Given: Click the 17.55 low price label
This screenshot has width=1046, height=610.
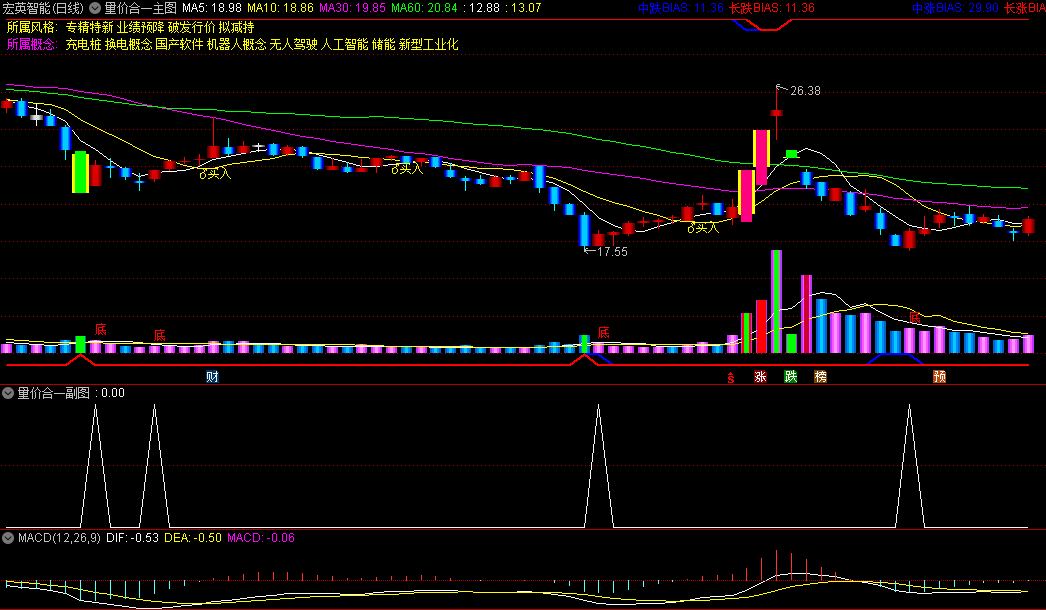Looking at the screenshot, I should click(612, 252).
